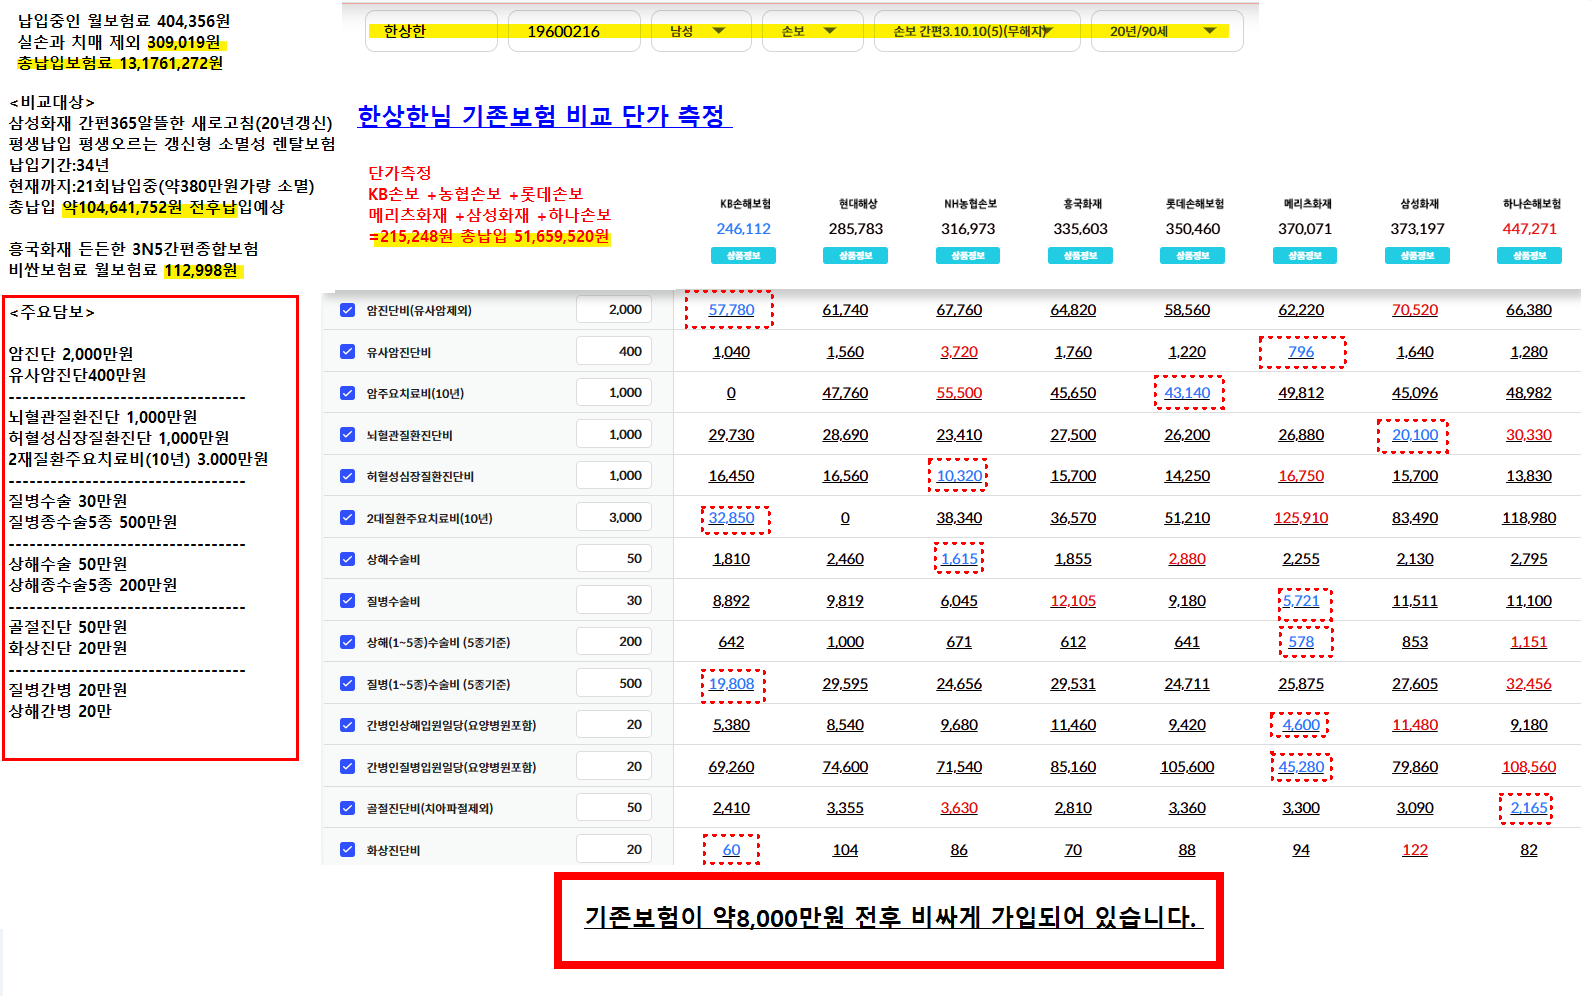Click the NH price 1,615 for 상해수술비
This screenshot has width=1592, height=996.
959,559
